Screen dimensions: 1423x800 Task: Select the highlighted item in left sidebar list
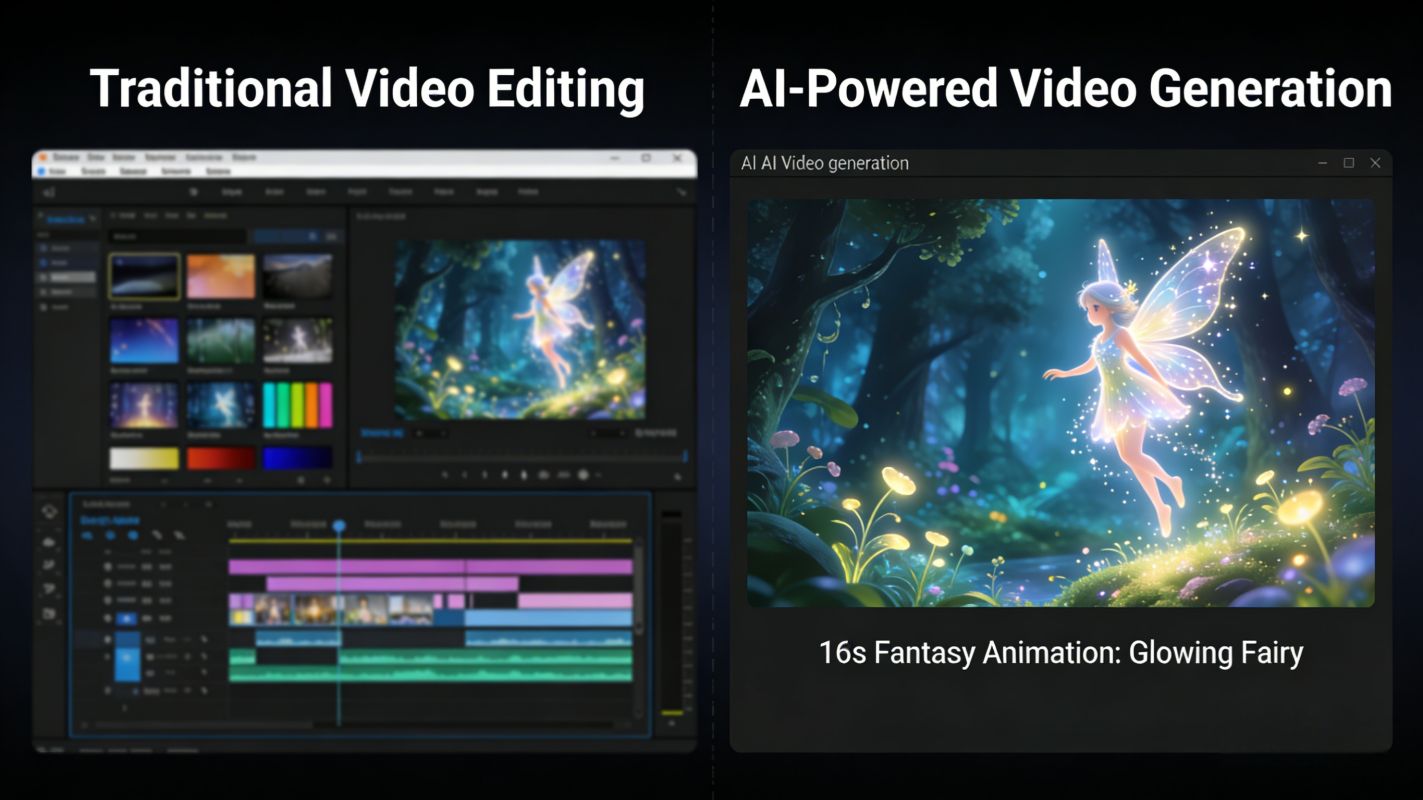tap(68, 277)
